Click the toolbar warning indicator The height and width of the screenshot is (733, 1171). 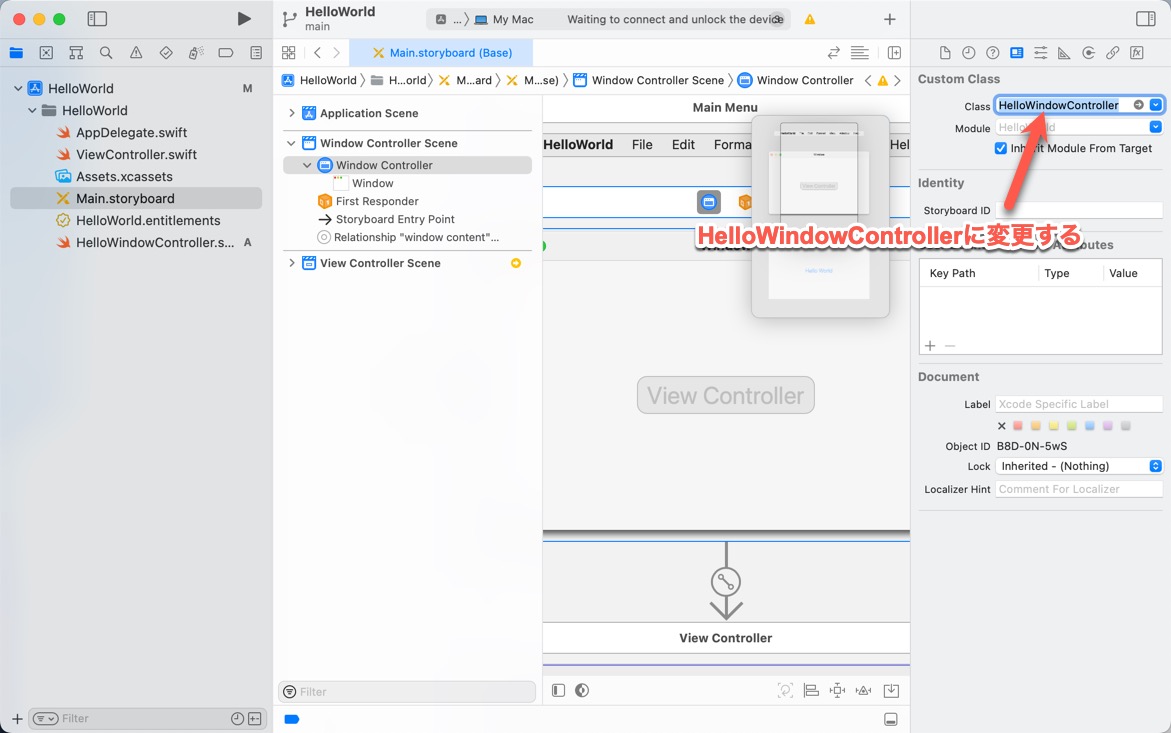tap(810, 19)
